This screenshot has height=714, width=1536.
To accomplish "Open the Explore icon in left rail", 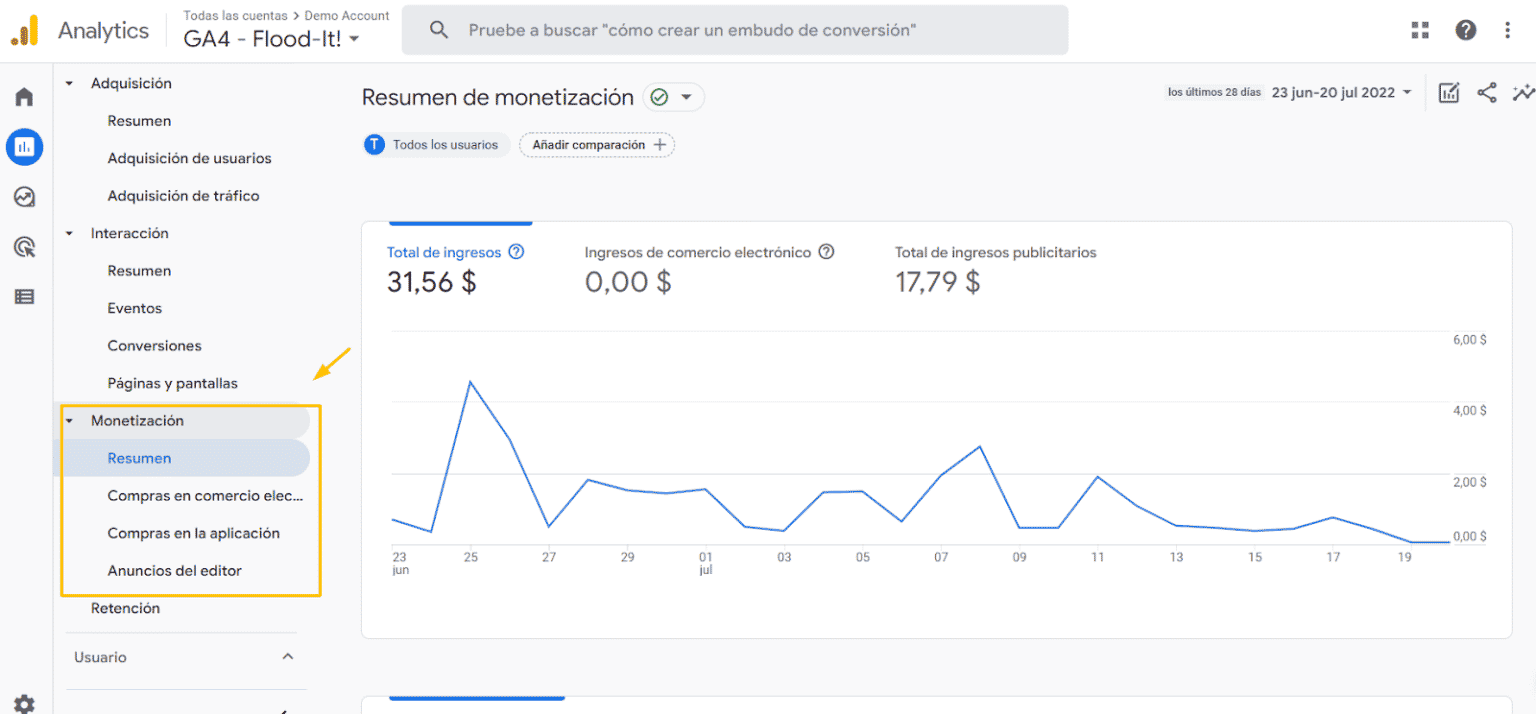I will pyautogui.click(x=23, y=196).
